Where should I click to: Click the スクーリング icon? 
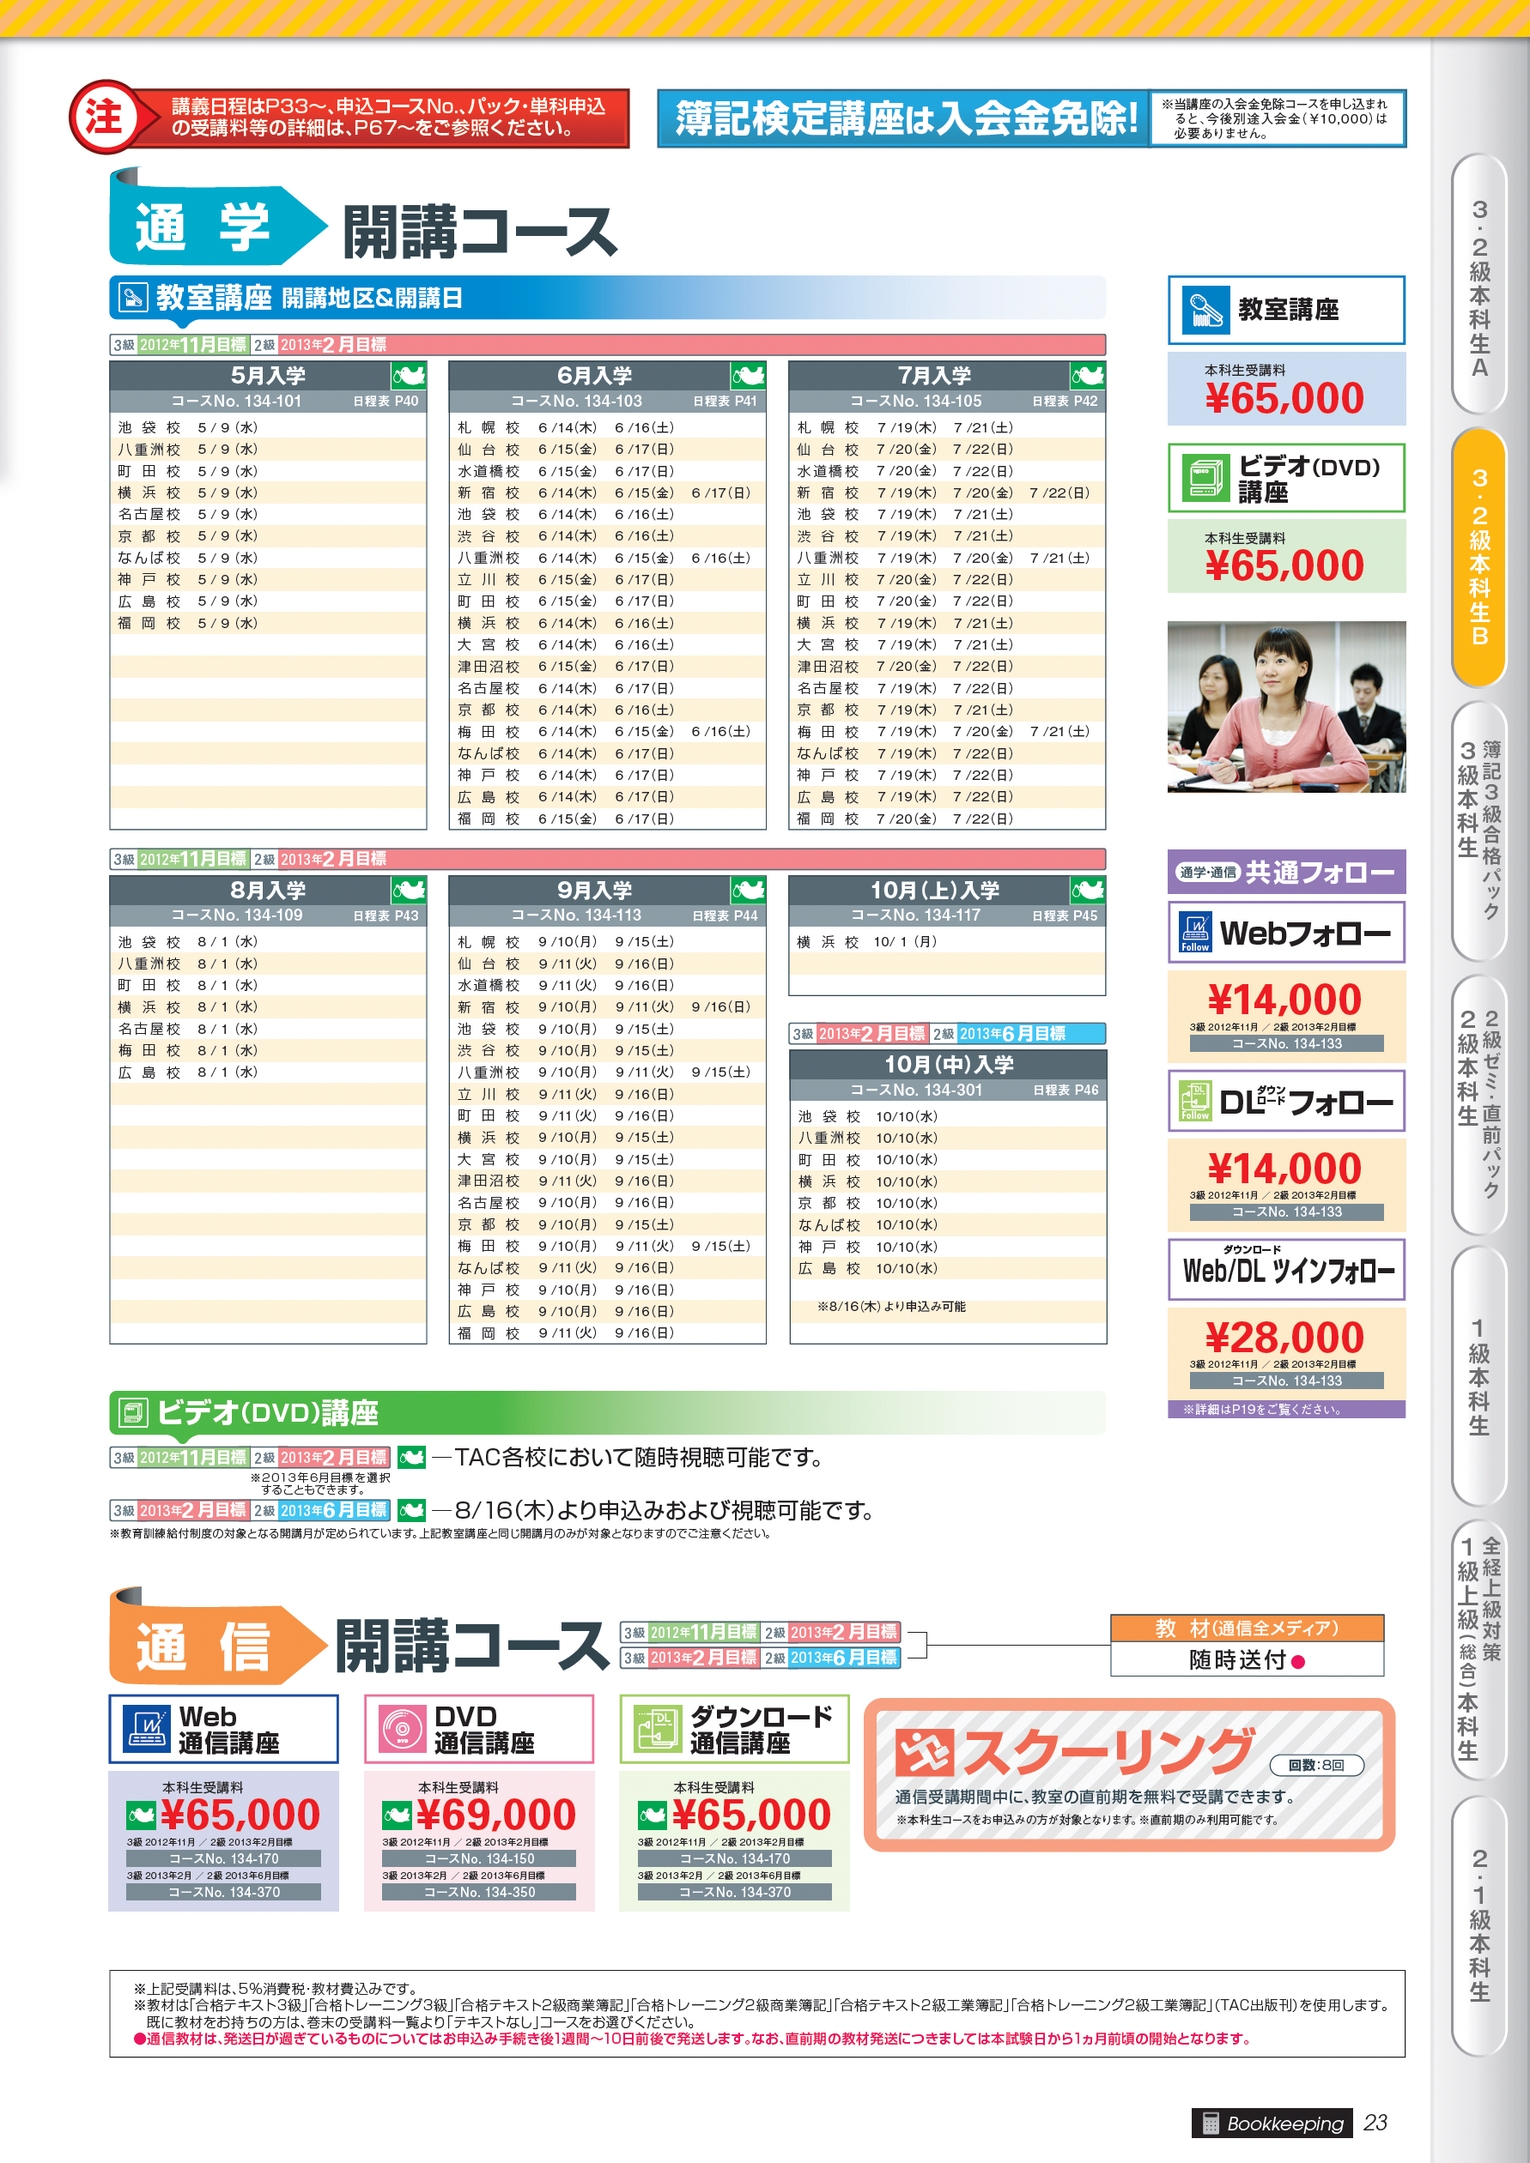(924, 1752)
